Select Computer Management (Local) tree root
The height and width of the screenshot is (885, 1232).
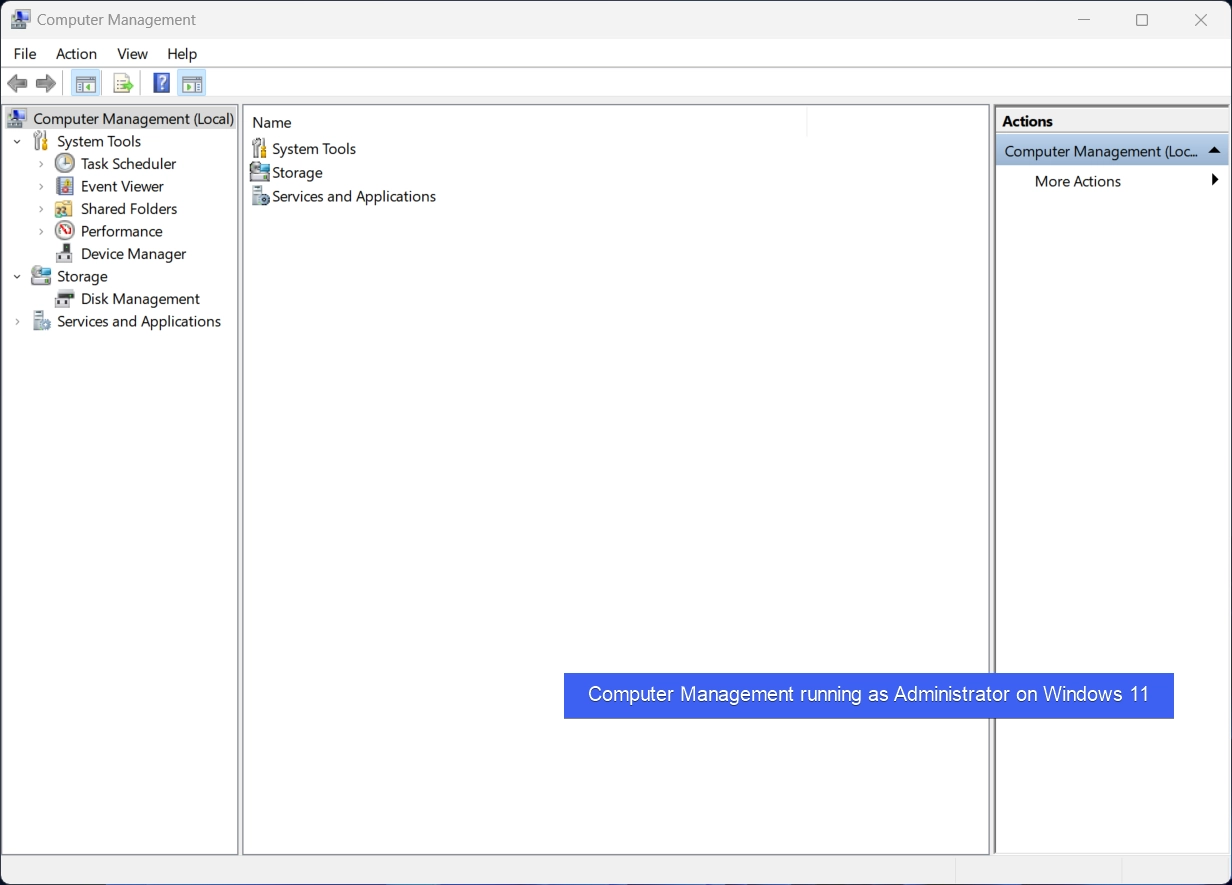coord(133,119)
